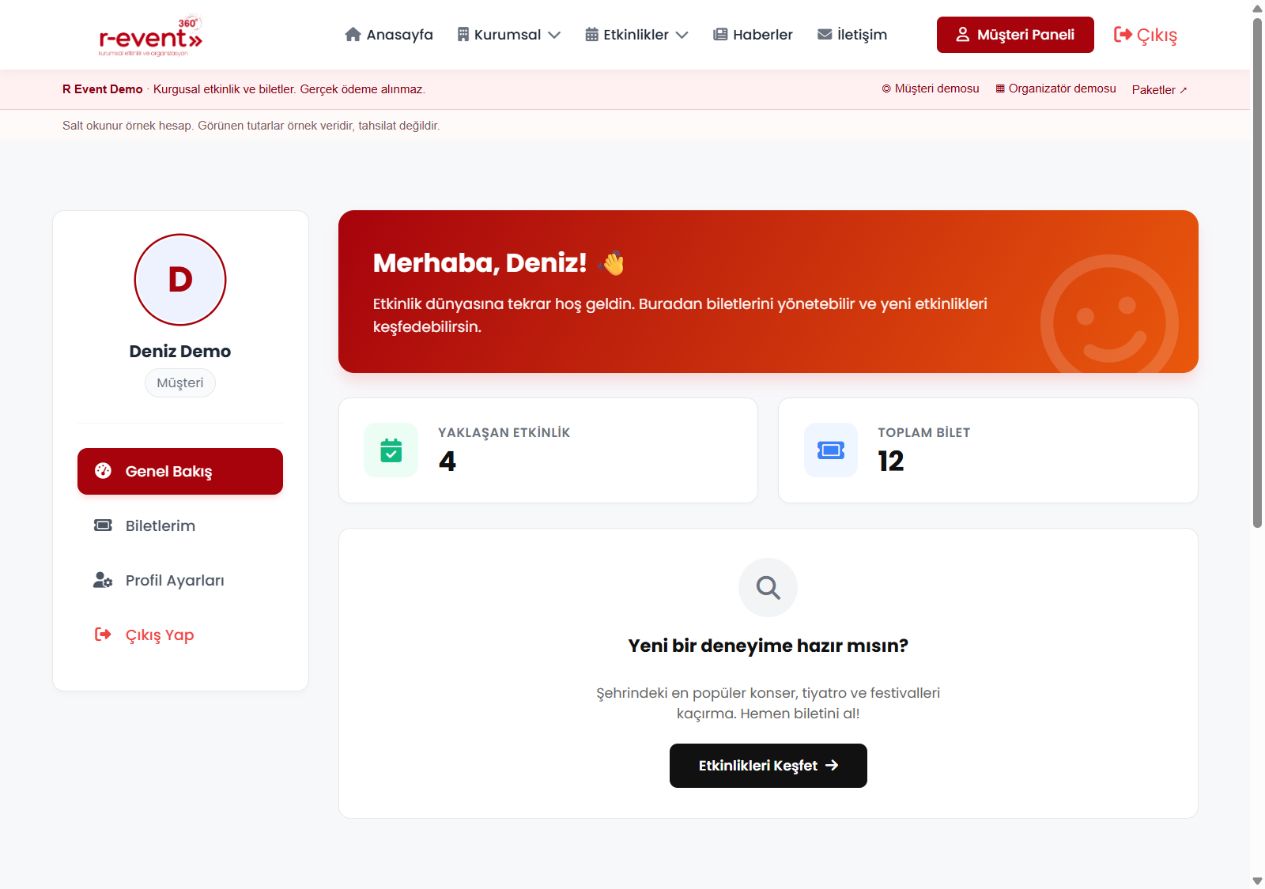This screenshot has height=889, width=1265.
Task: Click Çıkış Yap in the sidebar
Action: [x=180, y=635]
